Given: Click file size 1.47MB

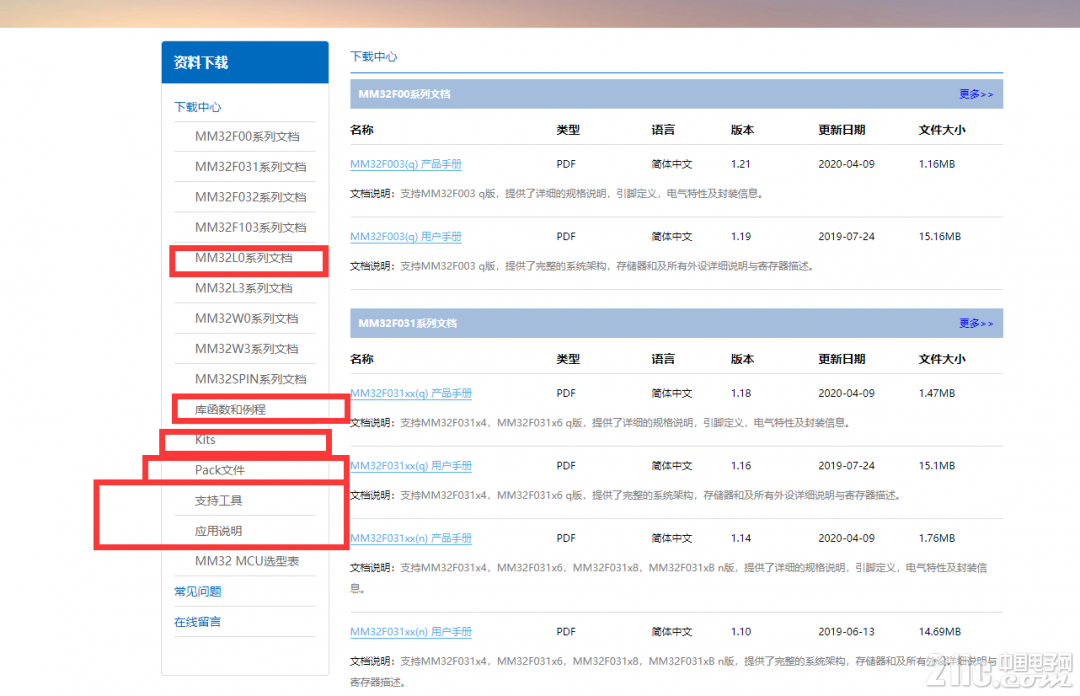Looking at the screenshot, I should pos(937,393).
